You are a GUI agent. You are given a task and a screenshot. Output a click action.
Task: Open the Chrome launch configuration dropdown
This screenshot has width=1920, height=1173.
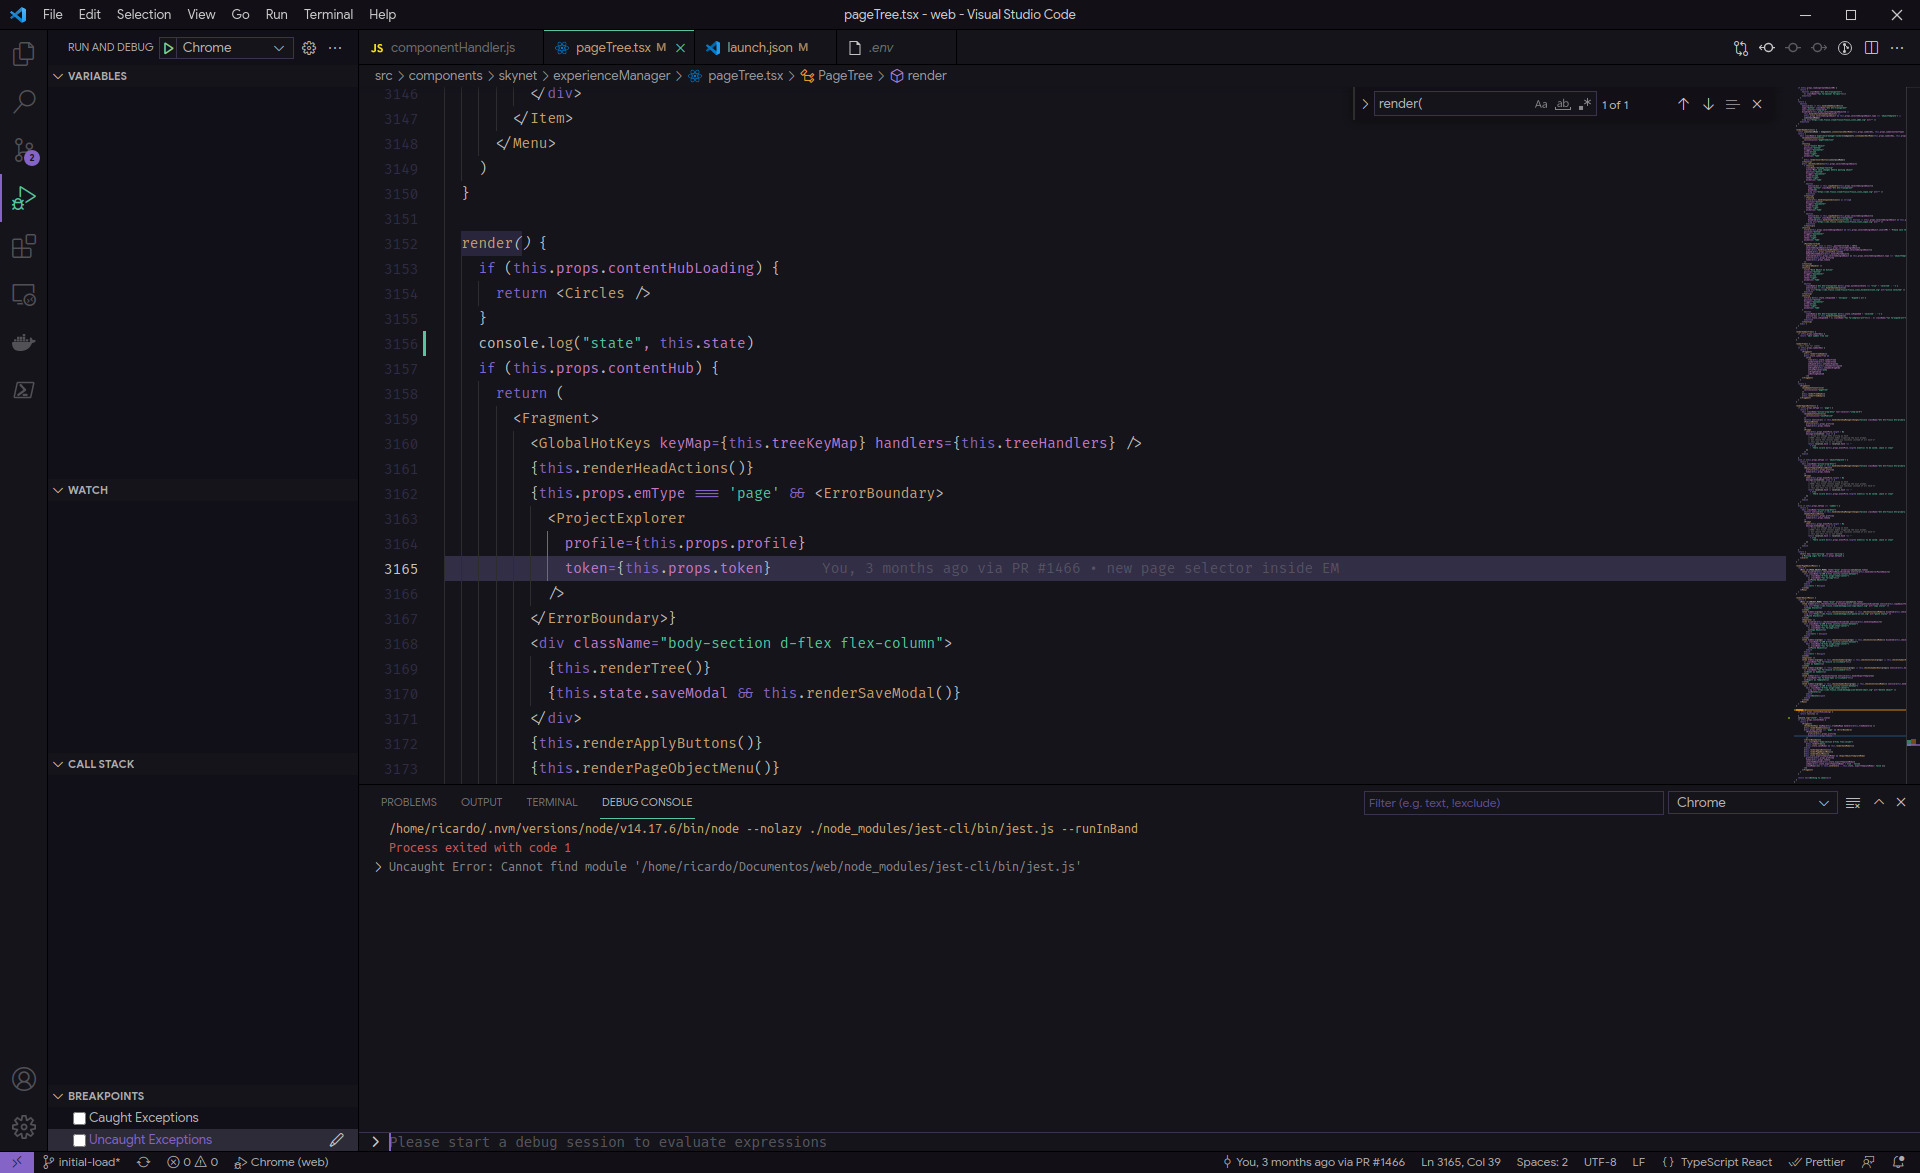(234, 48)
